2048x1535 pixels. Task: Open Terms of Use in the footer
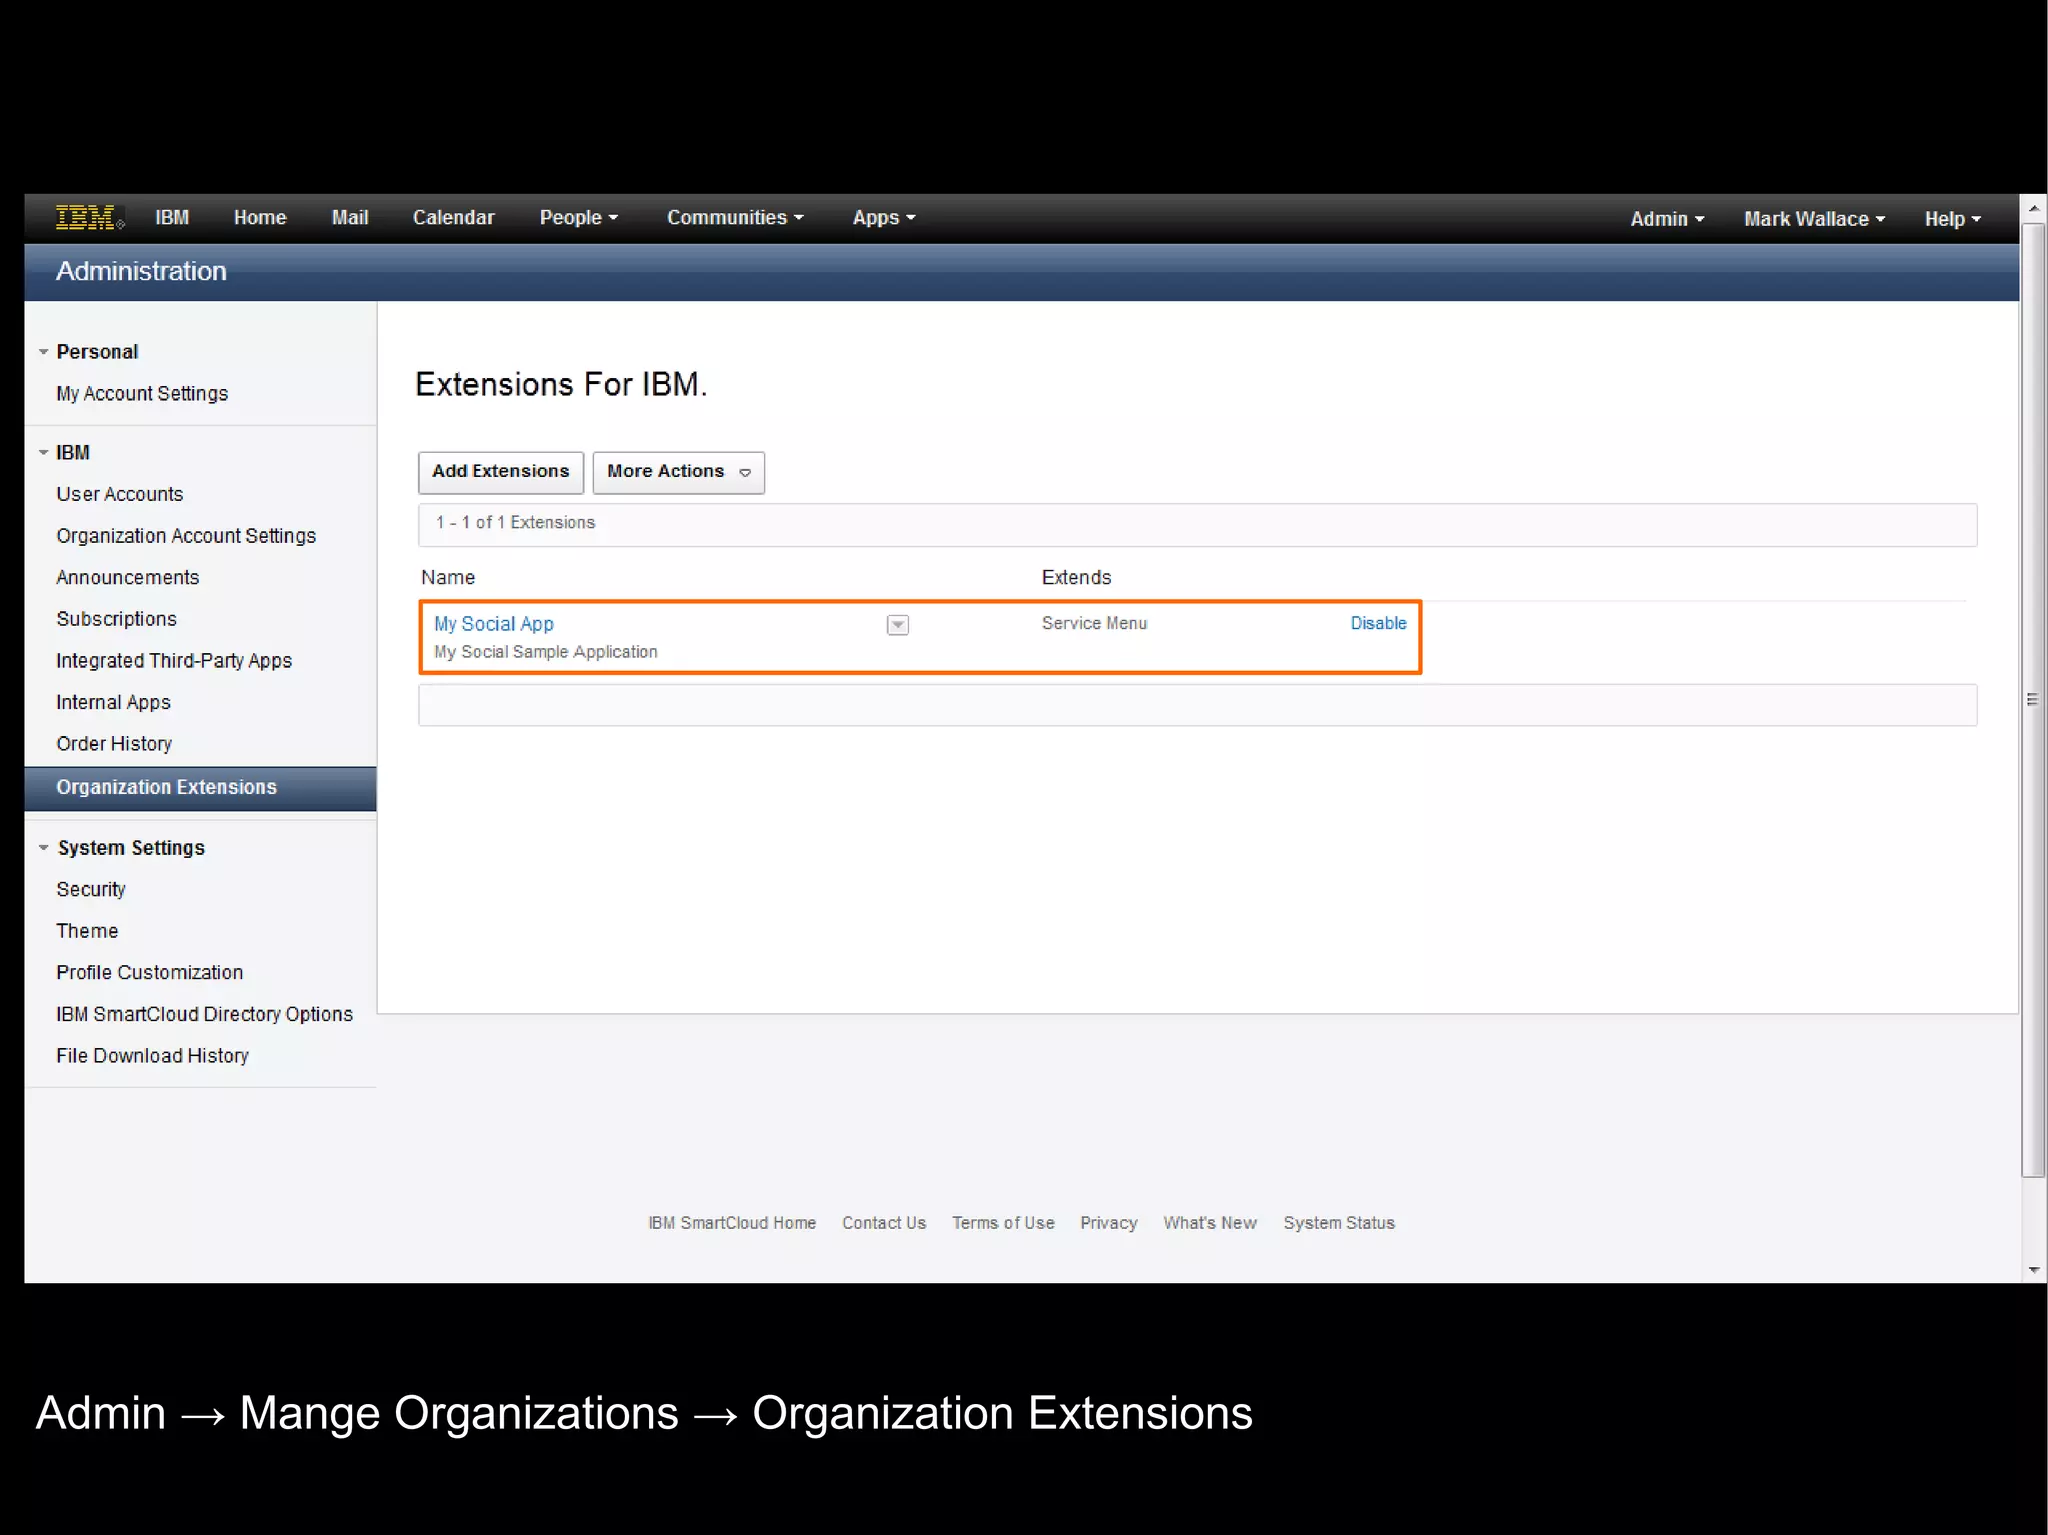[1003, 1223]
